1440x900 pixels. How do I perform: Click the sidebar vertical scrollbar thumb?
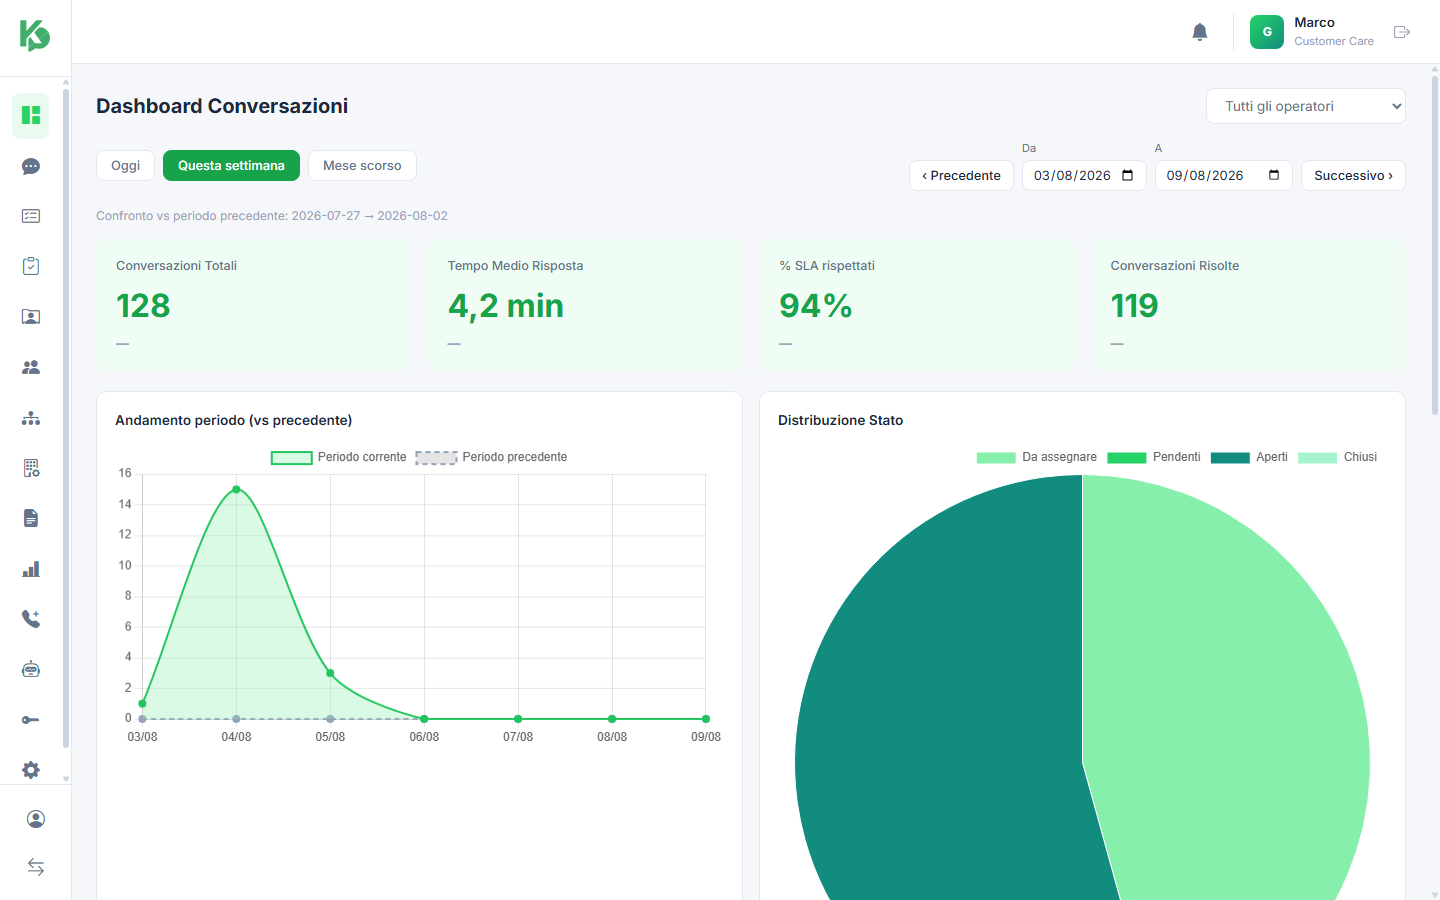(x=66, y=418)
